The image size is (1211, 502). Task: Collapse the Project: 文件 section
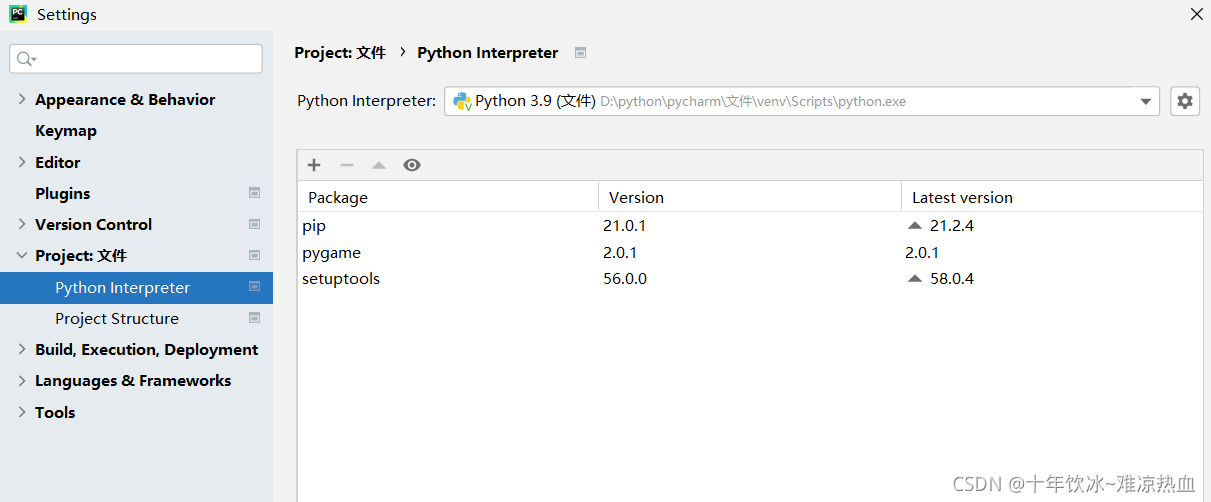(22, 255)
